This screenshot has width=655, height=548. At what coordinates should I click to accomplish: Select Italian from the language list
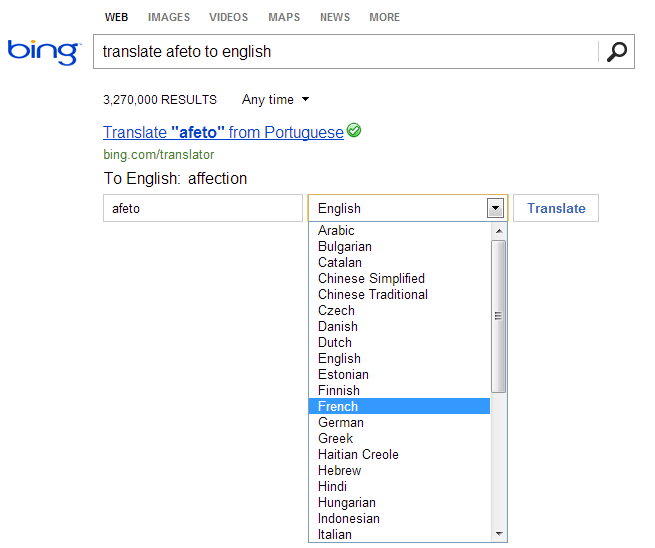pyautogui.click(x=399, y=534)
